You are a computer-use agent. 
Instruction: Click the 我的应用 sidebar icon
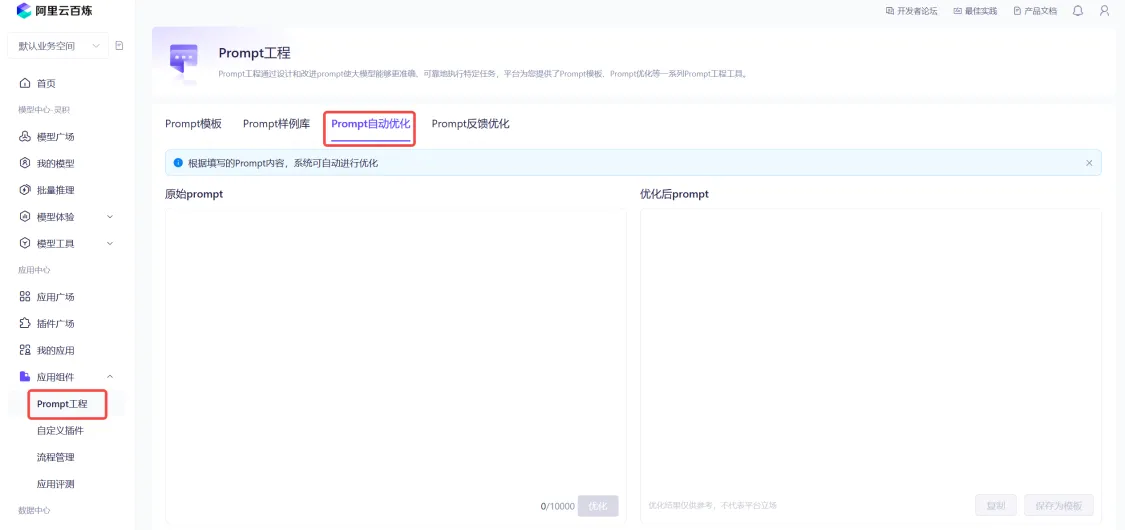coord(25,350)
